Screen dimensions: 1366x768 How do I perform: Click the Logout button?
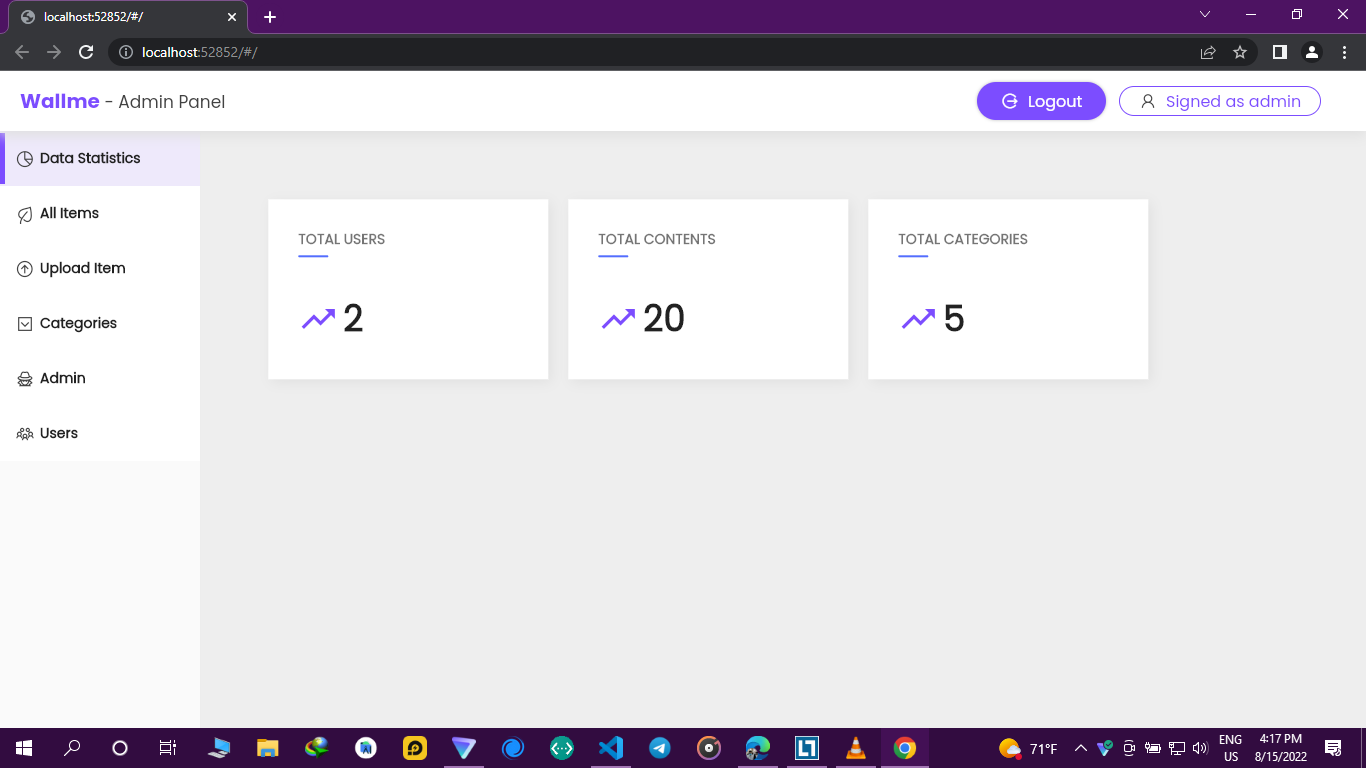point(1041,101)
